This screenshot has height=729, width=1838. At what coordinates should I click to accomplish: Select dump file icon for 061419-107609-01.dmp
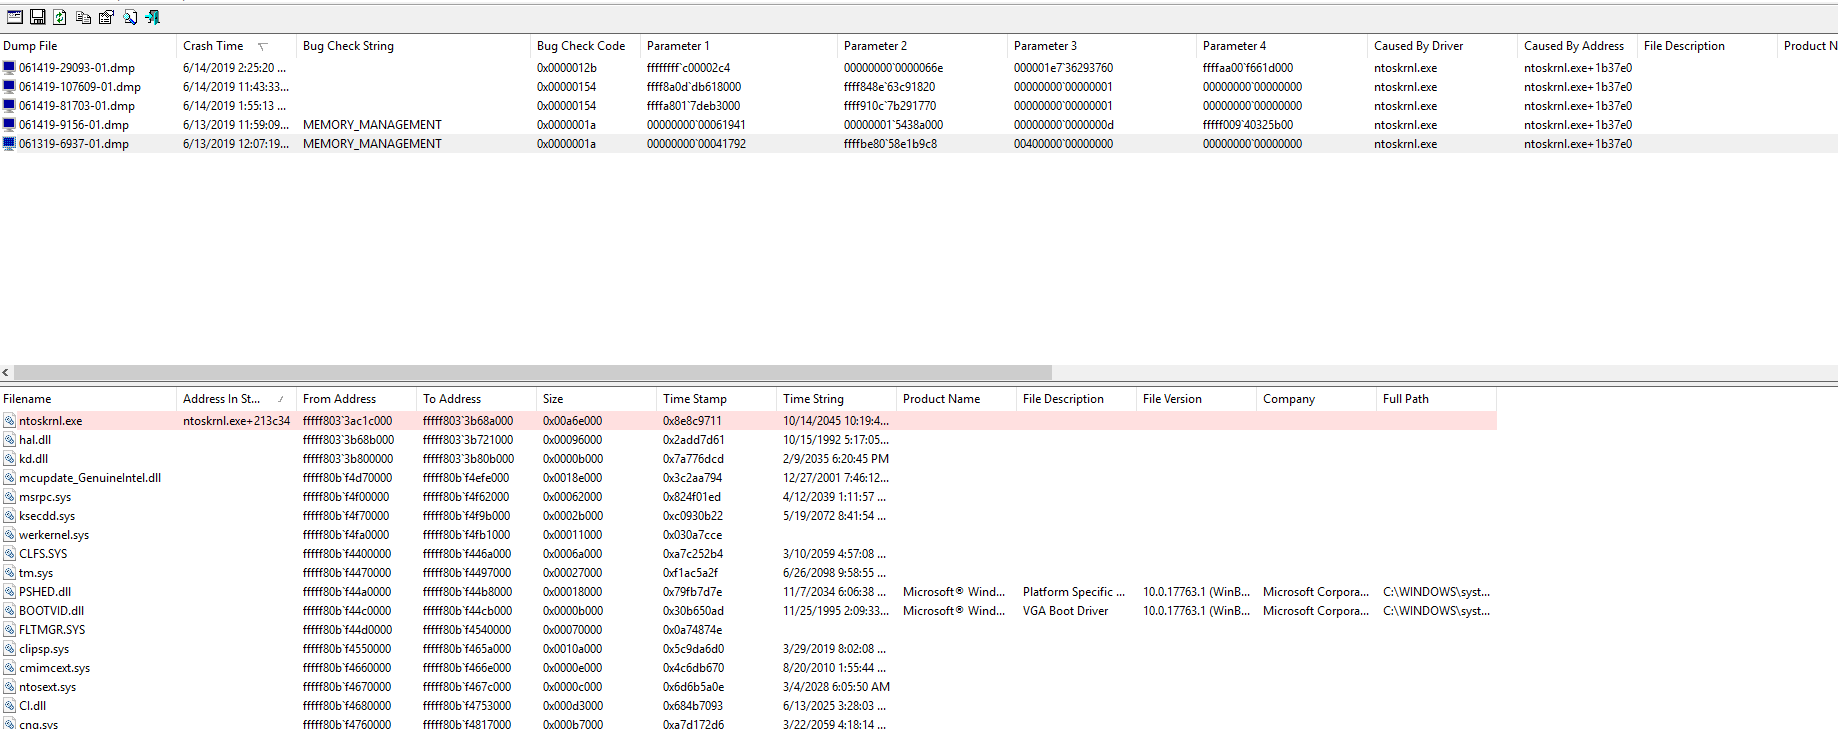coord(9,87)
